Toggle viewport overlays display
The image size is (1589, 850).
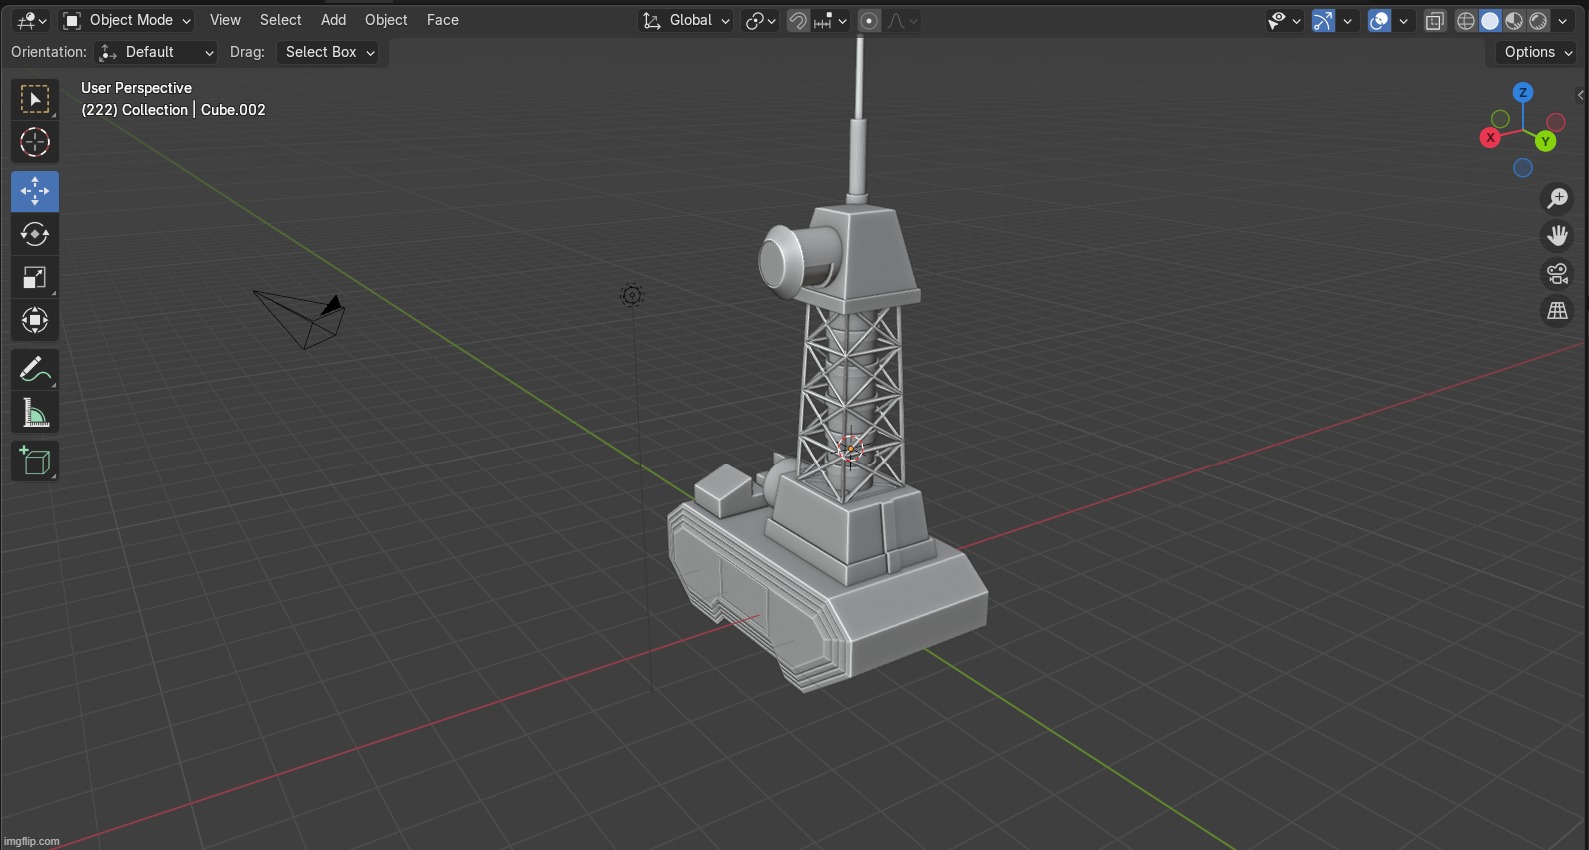pos(1380,20)
